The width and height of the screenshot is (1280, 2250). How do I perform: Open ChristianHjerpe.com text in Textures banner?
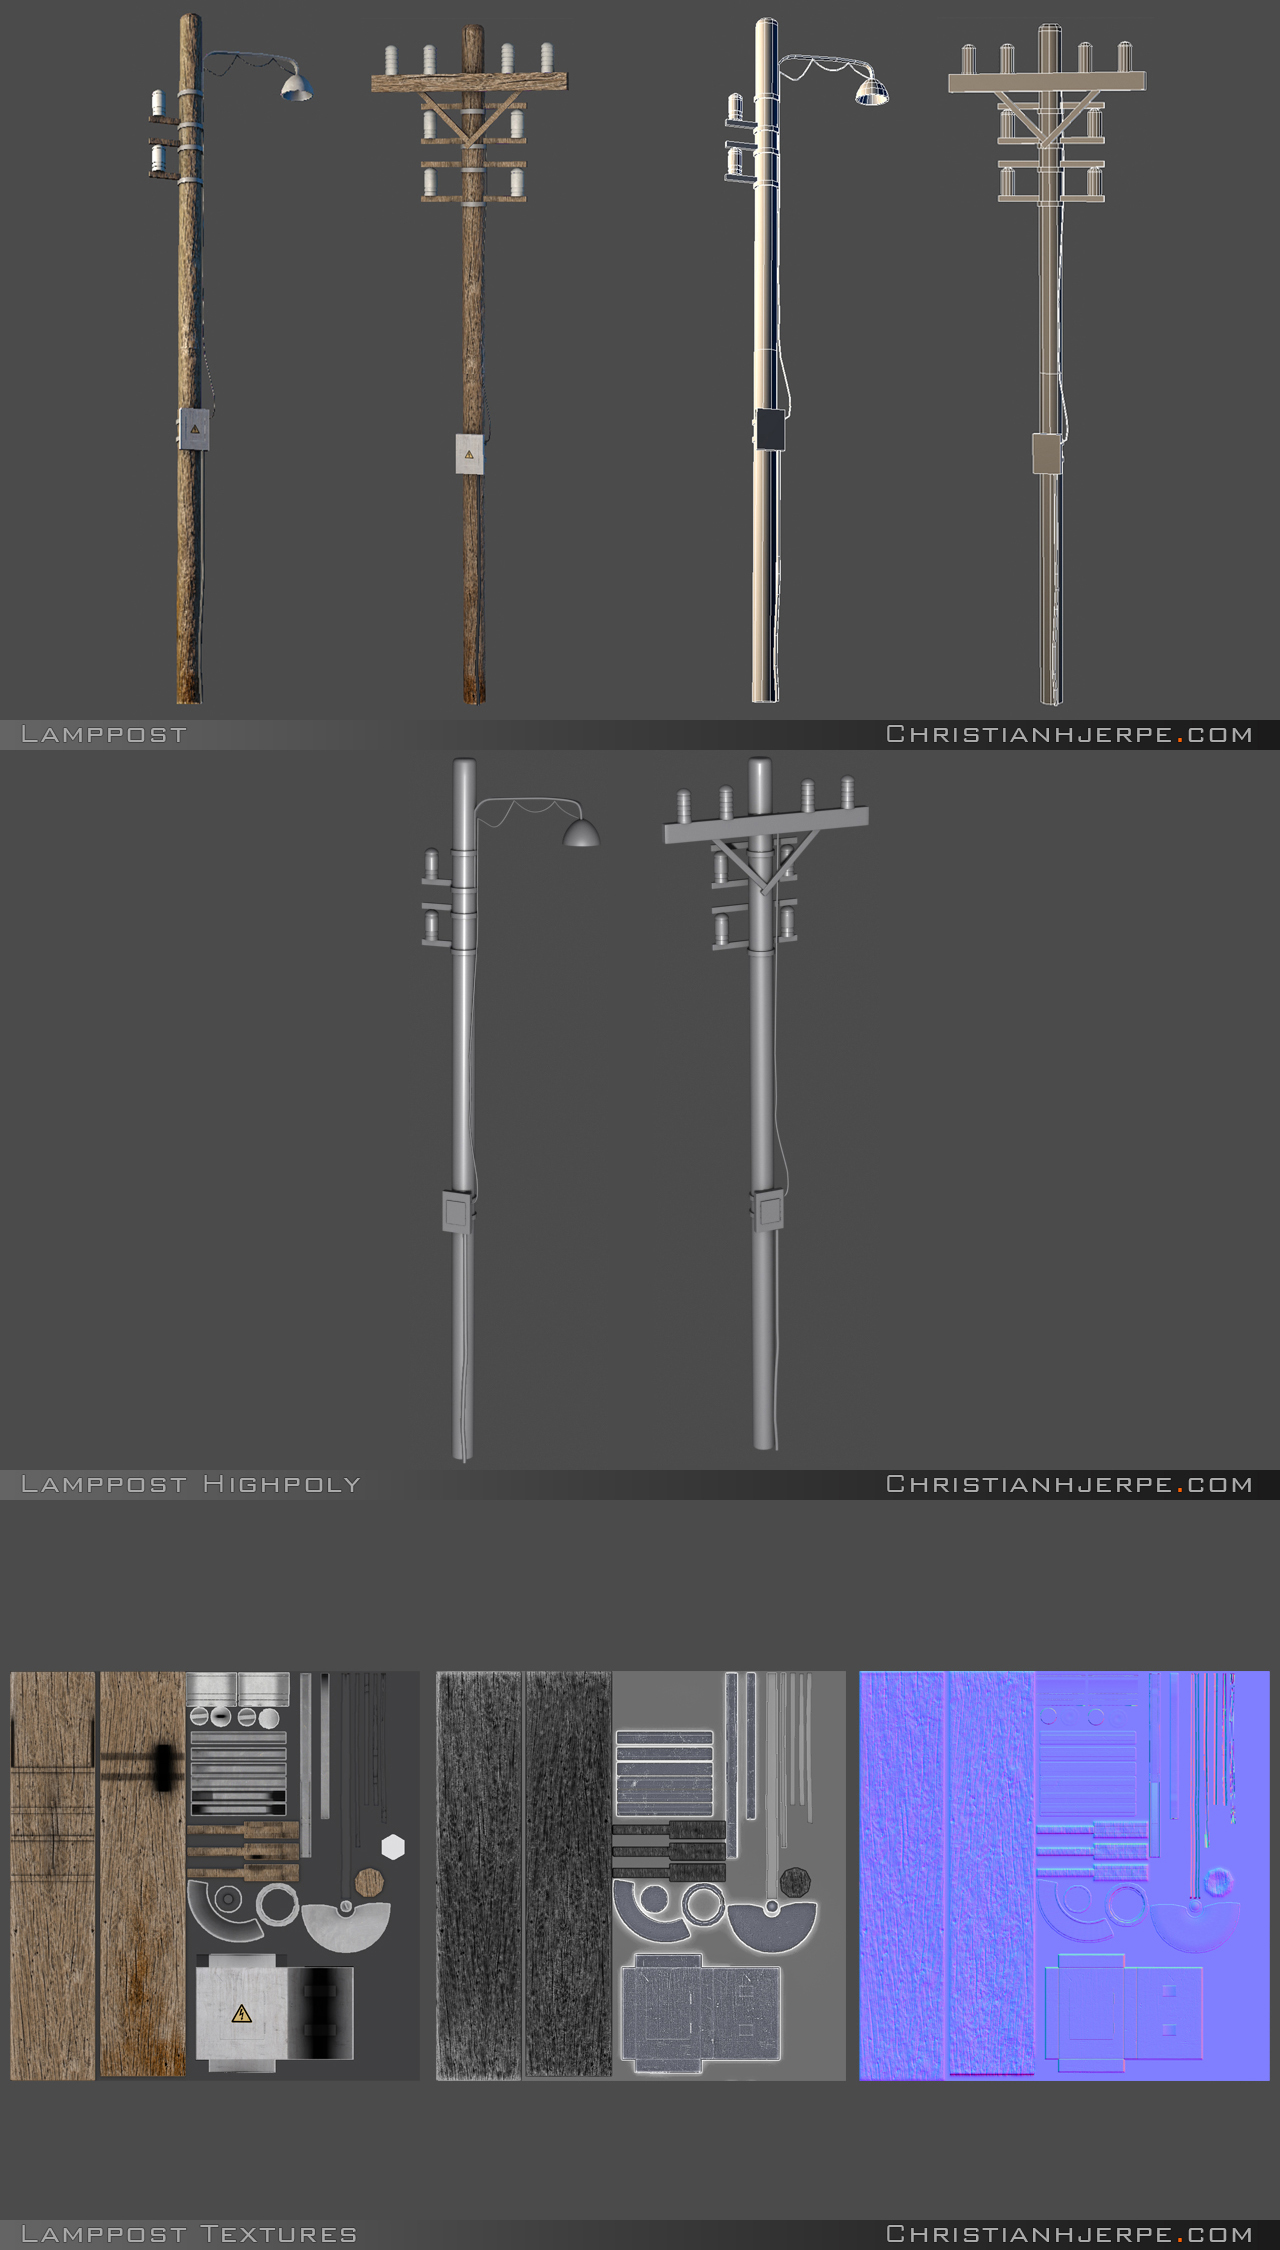(x=1069, y=2235)
